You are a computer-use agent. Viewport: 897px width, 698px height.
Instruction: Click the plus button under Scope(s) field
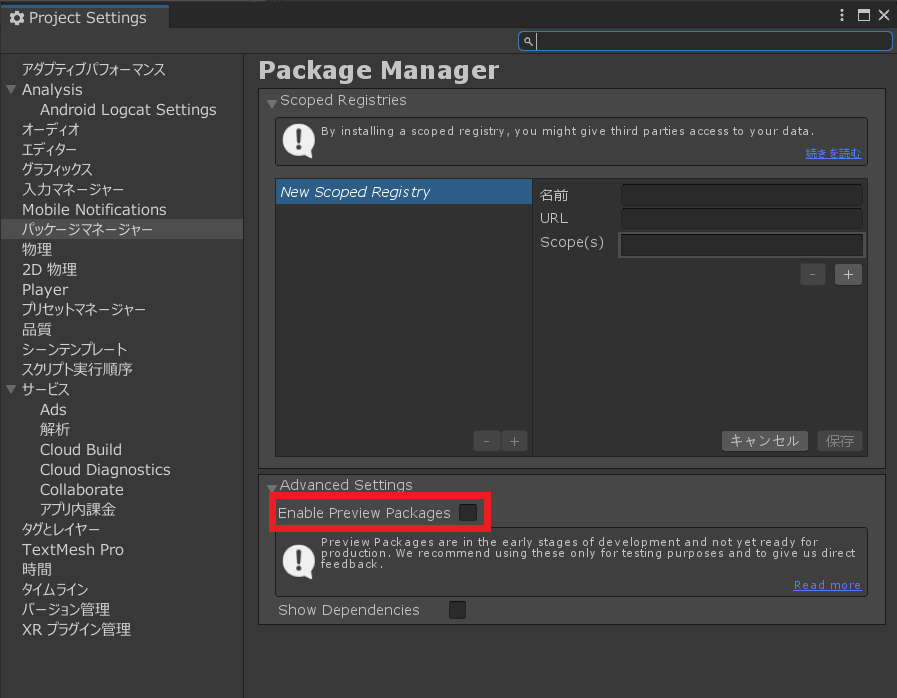click(848, 275)
